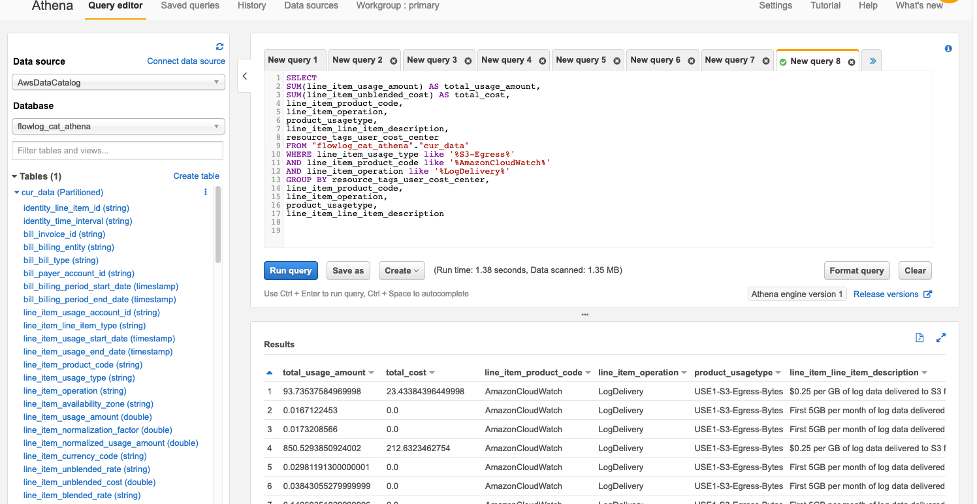The image size is (977, 504).
Task: Select line_item_unblended_cost column
Action: (89, 482)
